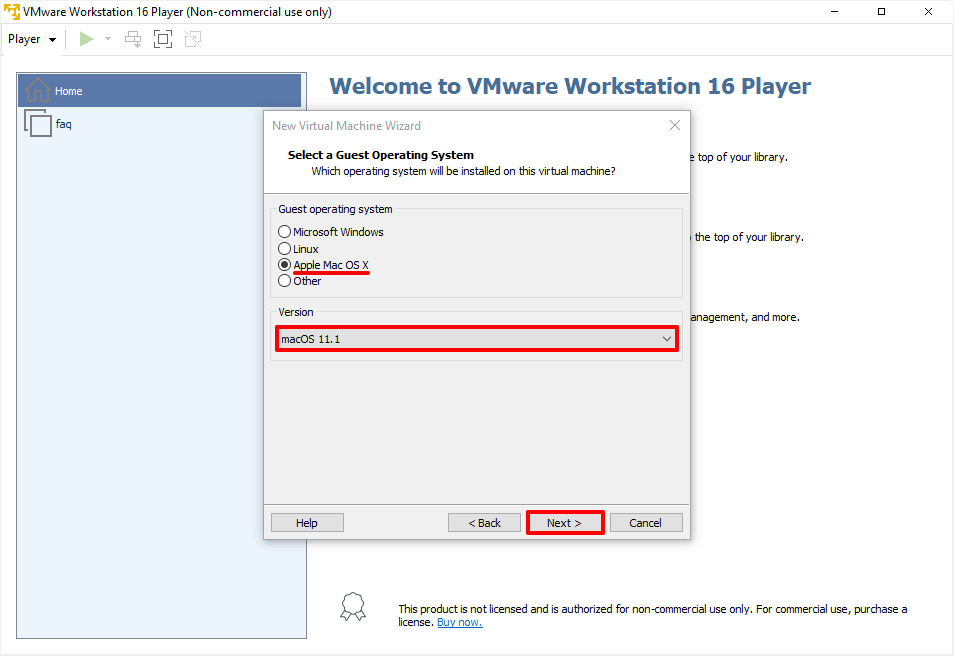Close the New Virtual Machine Wizard dialog
The image size is (954, 656).
tap(674, 126)
